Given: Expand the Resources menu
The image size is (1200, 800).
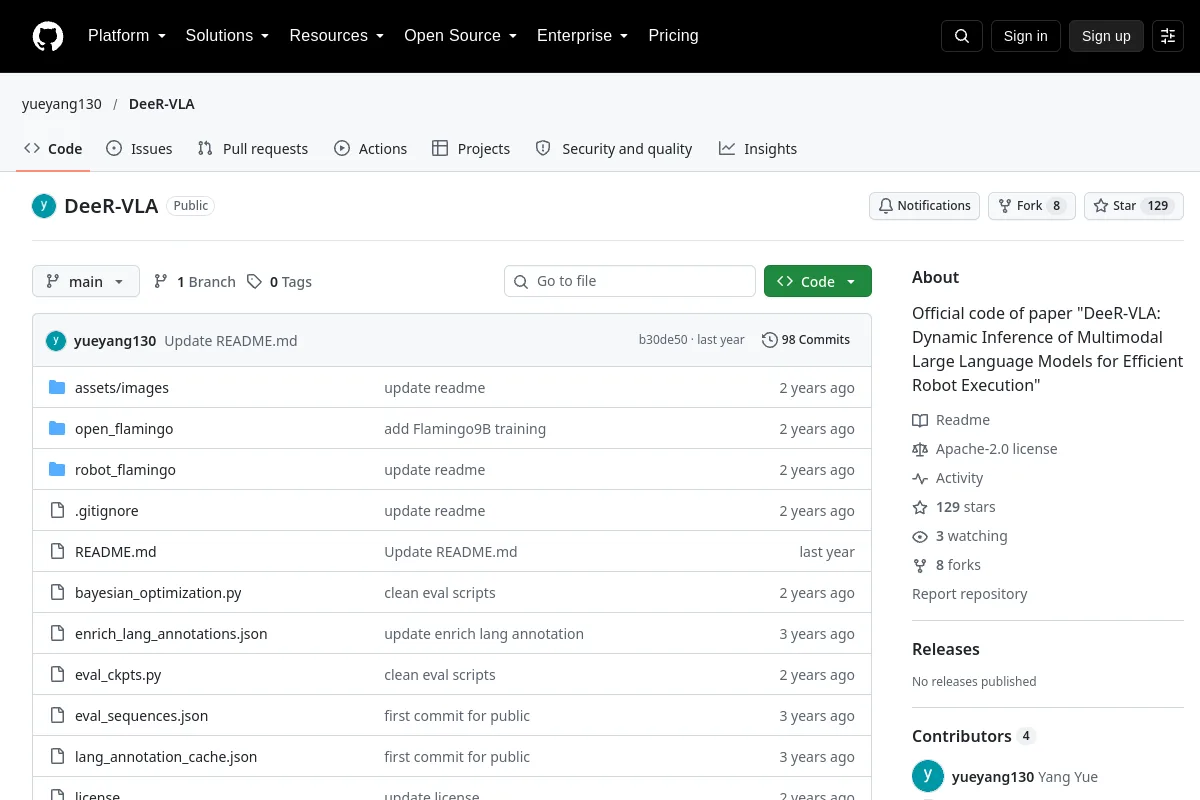Looking at the screenshot, I should [337, 36].
